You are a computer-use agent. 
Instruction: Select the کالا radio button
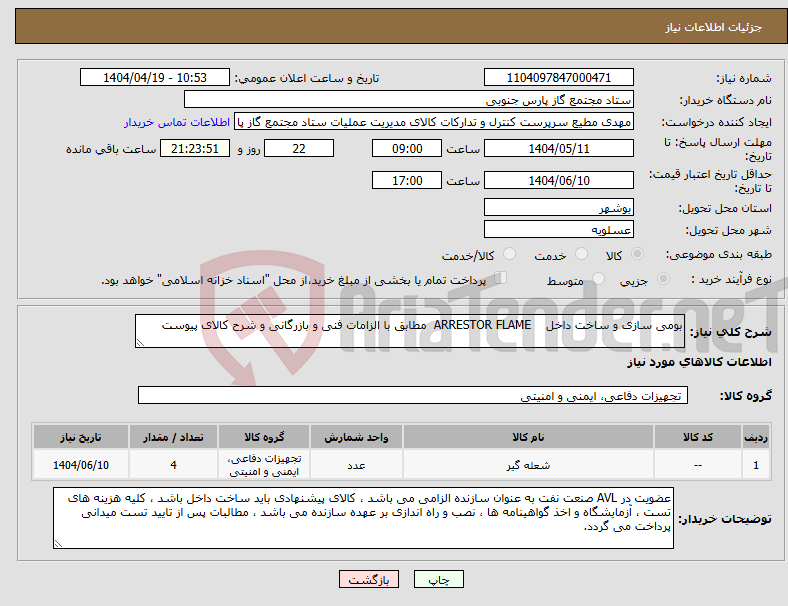637,254
